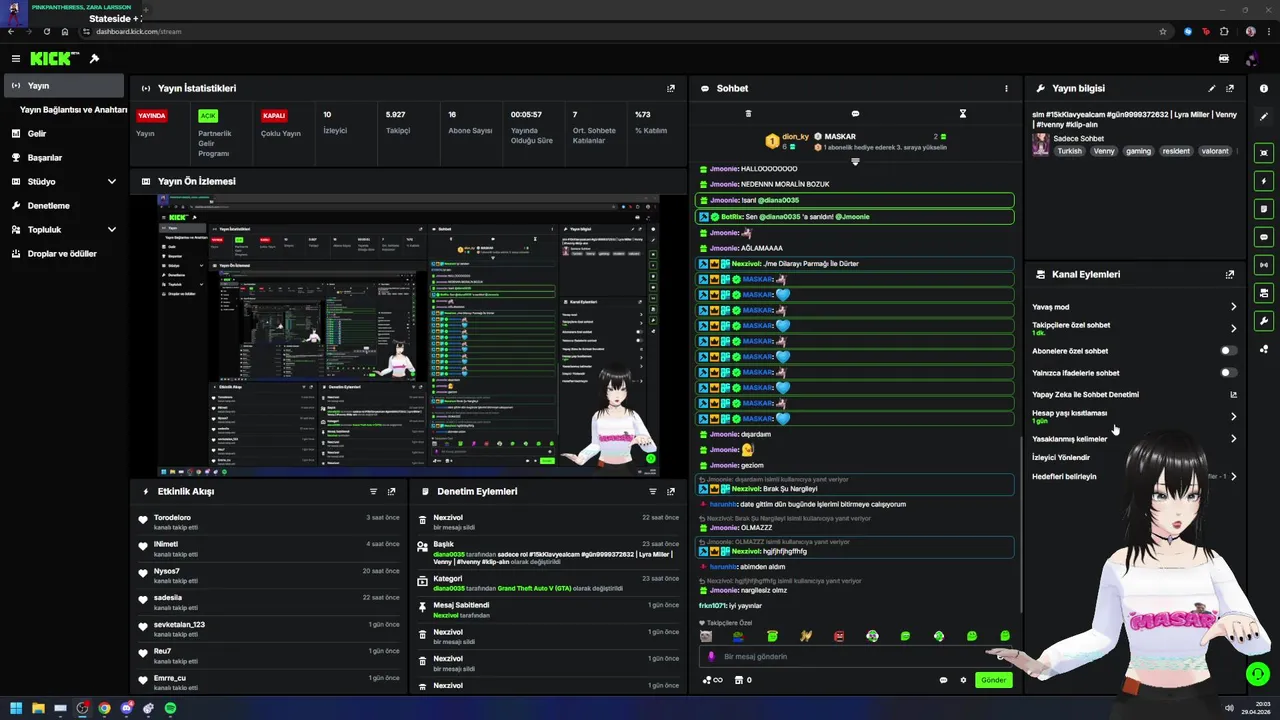Pop out the Etkinlik Akışı panel
Screen dimensions: 1280x720
coord(391,491)
